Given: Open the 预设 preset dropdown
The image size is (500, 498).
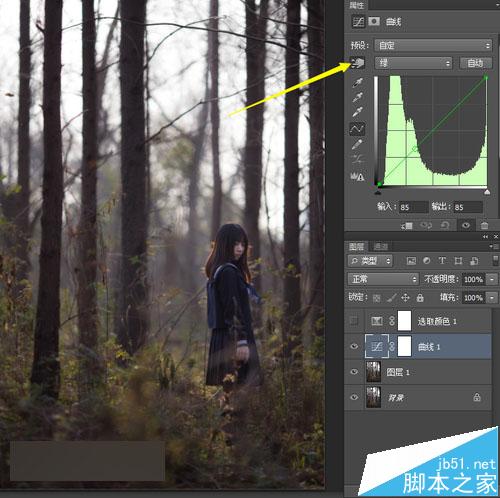Looking at the screenshot, I should coord(433,45).
